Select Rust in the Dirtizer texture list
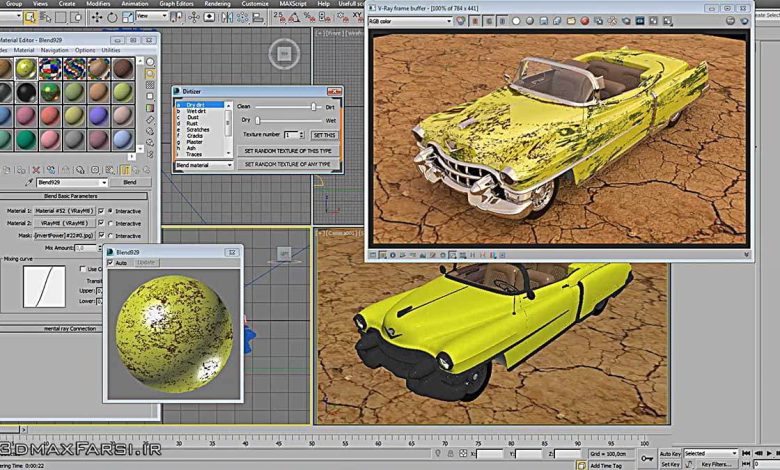Viewport: 780px width, 470px height. click(x=193, y=123)
